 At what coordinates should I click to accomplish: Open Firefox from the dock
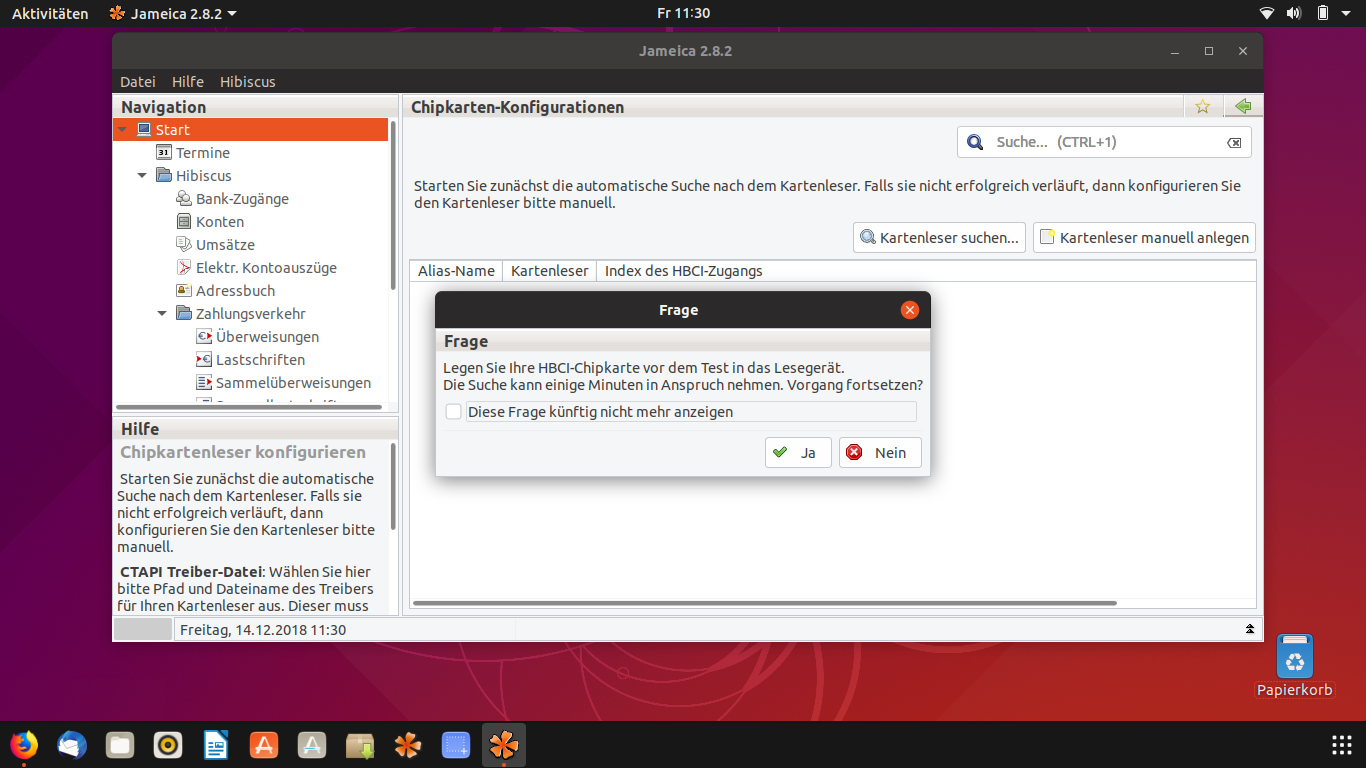(x=24, y=745)
